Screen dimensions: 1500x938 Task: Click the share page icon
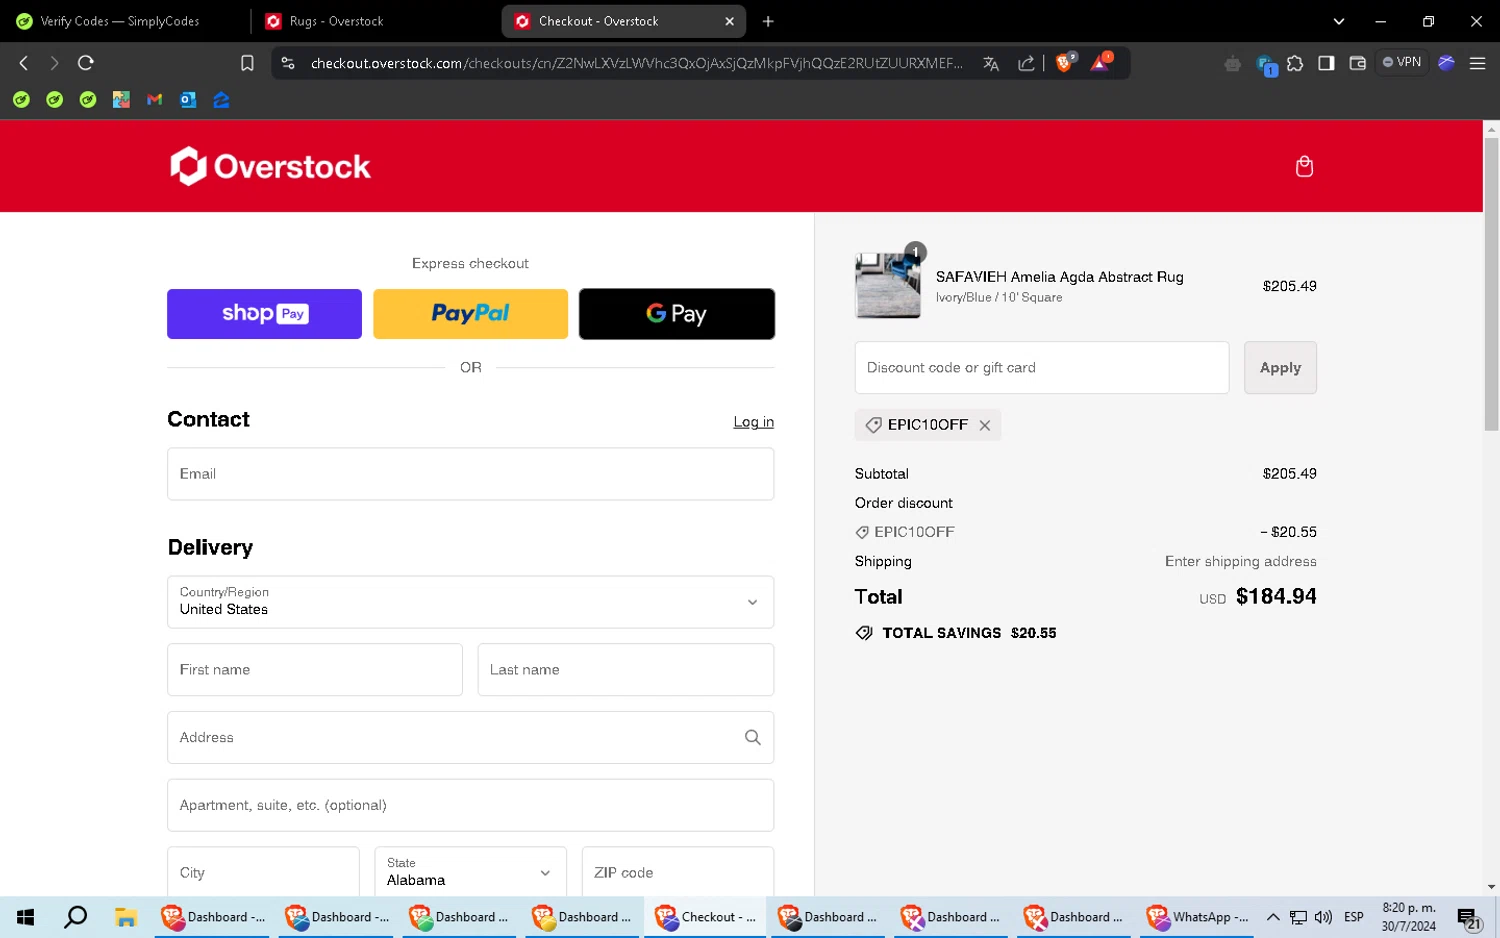pos(1026,63)
